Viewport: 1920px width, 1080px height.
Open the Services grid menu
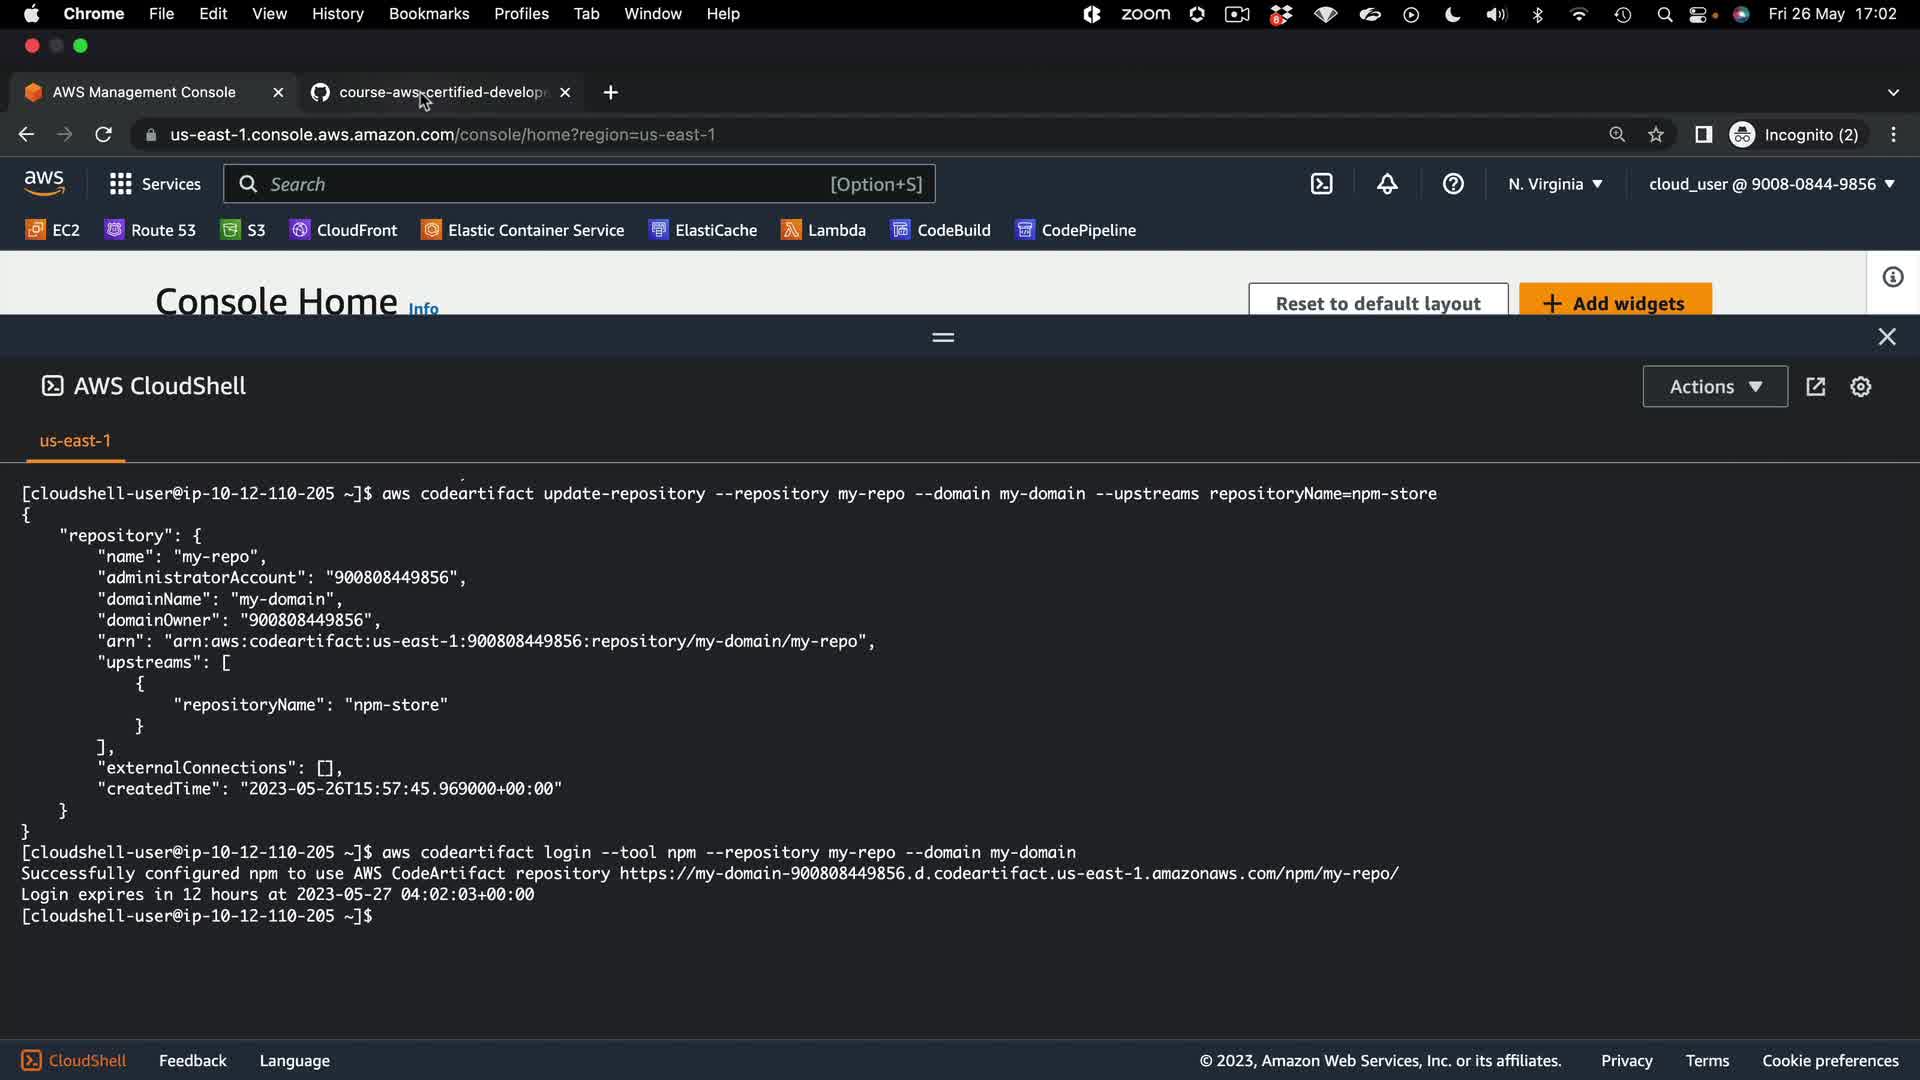point(155,184)
